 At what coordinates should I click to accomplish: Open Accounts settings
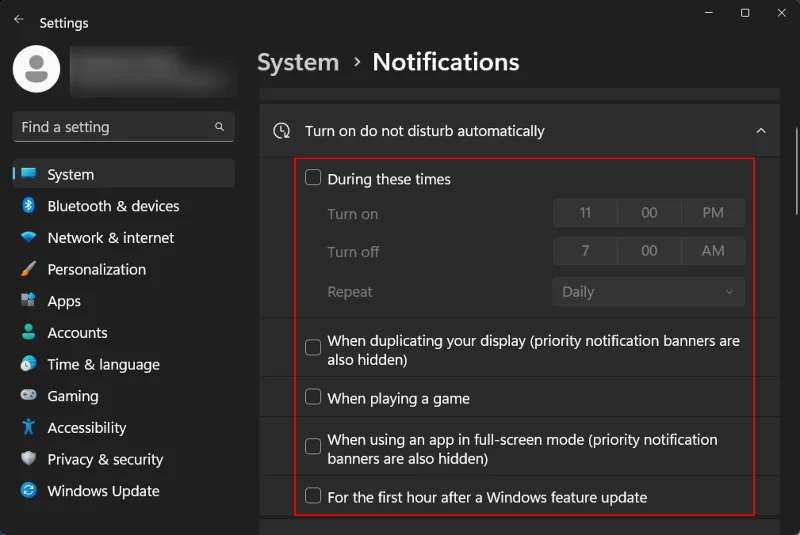[123, 332]
